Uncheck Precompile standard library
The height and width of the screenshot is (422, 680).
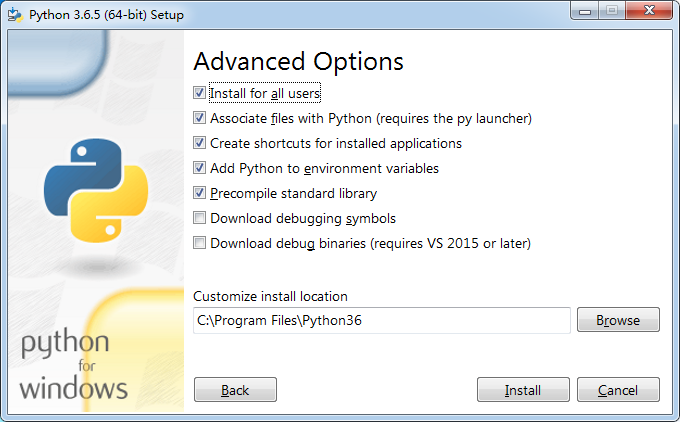(x=200, y=193)
